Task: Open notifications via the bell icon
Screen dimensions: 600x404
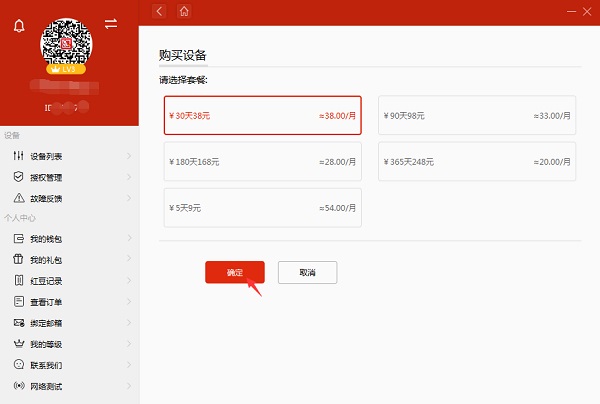Action: (x=19, y=26)
